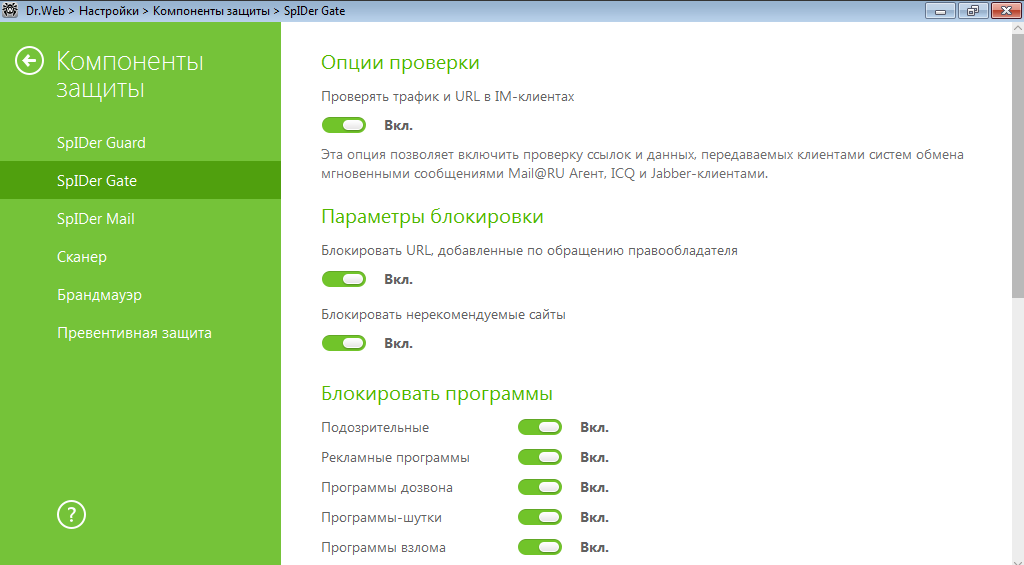Open the SpIDer Mail section
This screenshot has height=565, width=1024.
pos(140,218)
